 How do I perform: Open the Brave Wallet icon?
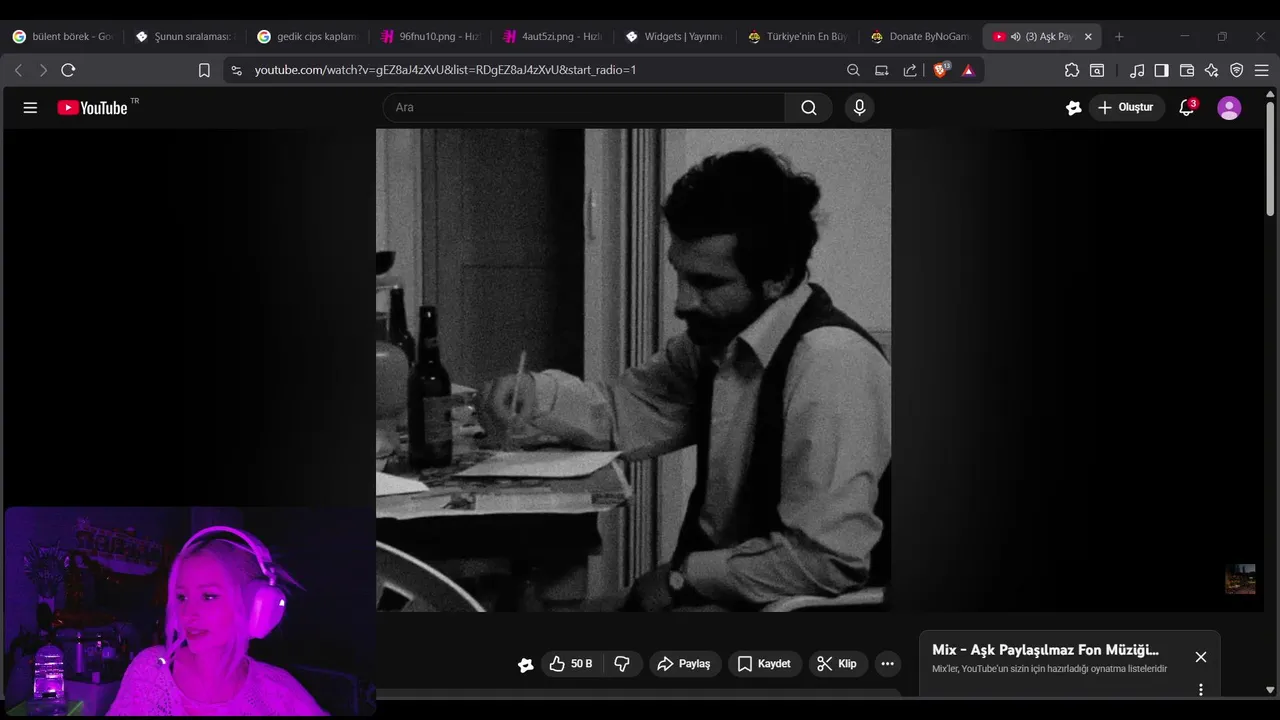click(1187, 70)
